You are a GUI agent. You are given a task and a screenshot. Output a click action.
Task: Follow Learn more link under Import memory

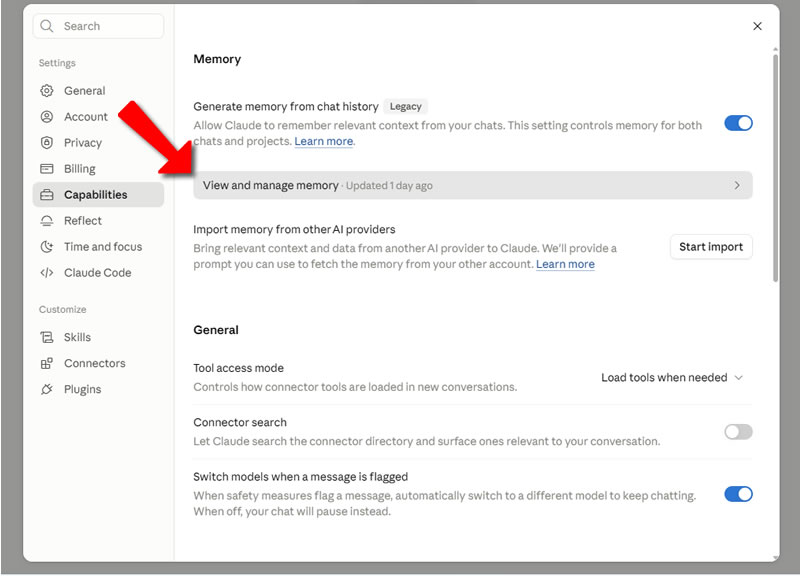coord(565,264)
